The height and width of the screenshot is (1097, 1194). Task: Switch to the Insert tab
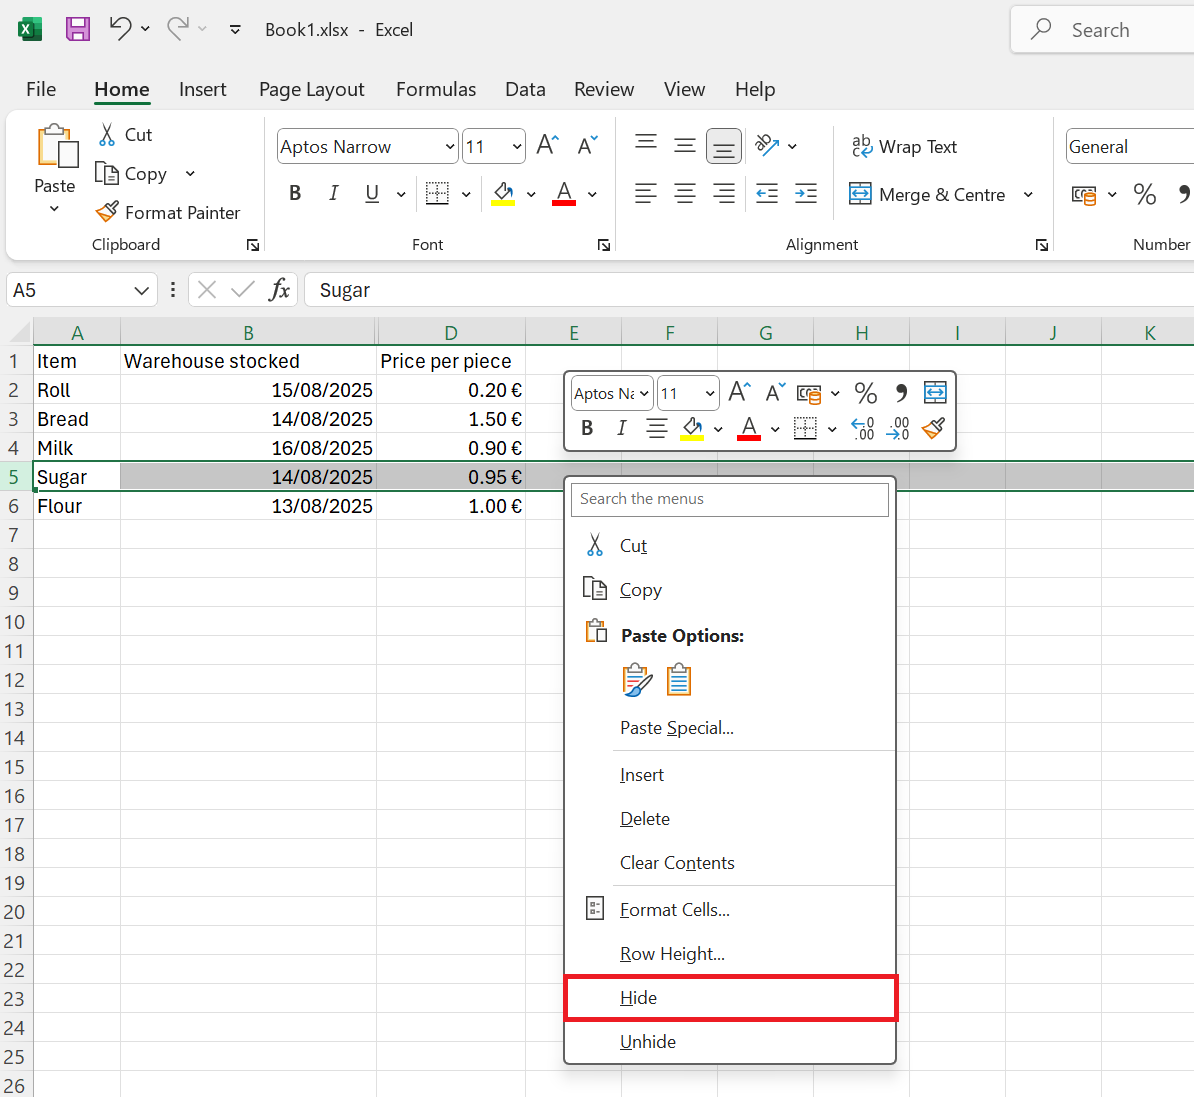(203, 89)
